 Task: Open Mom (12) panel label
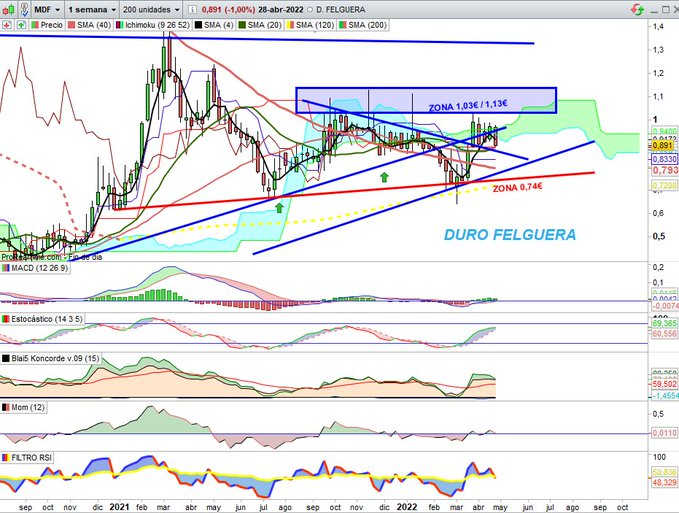(27, 407)
